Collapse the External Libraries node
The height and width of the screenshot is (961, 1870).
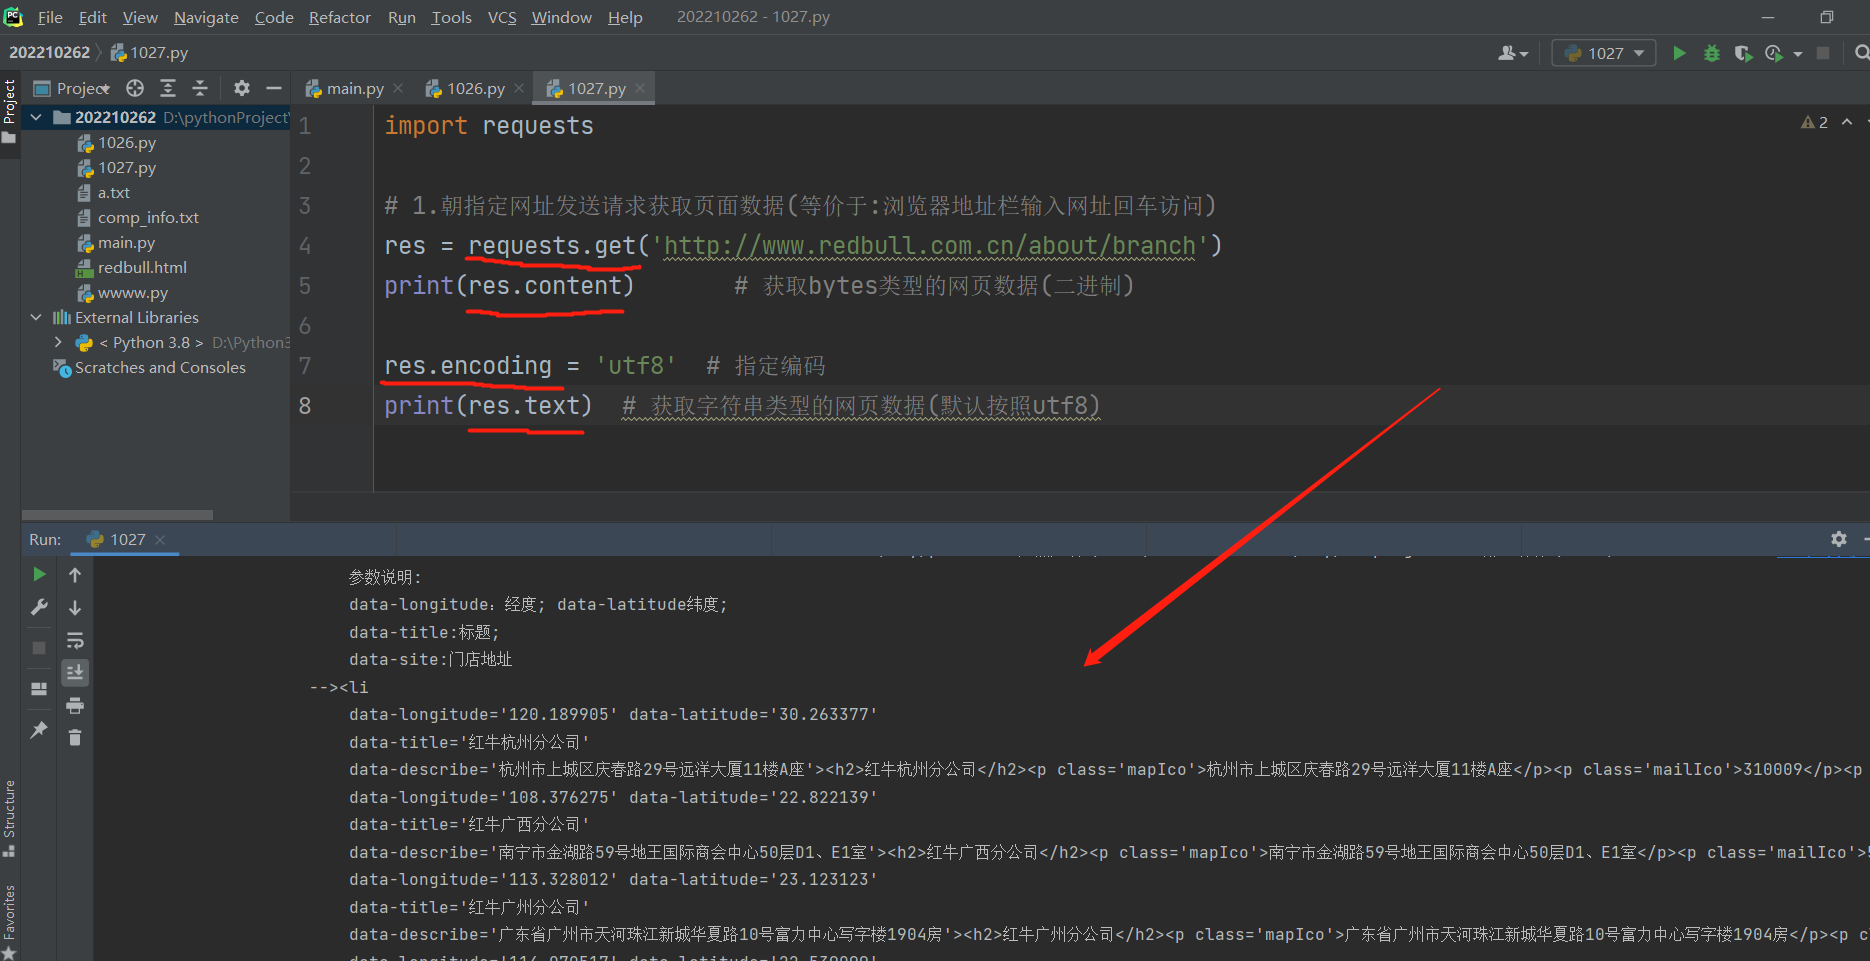(36, 318)
